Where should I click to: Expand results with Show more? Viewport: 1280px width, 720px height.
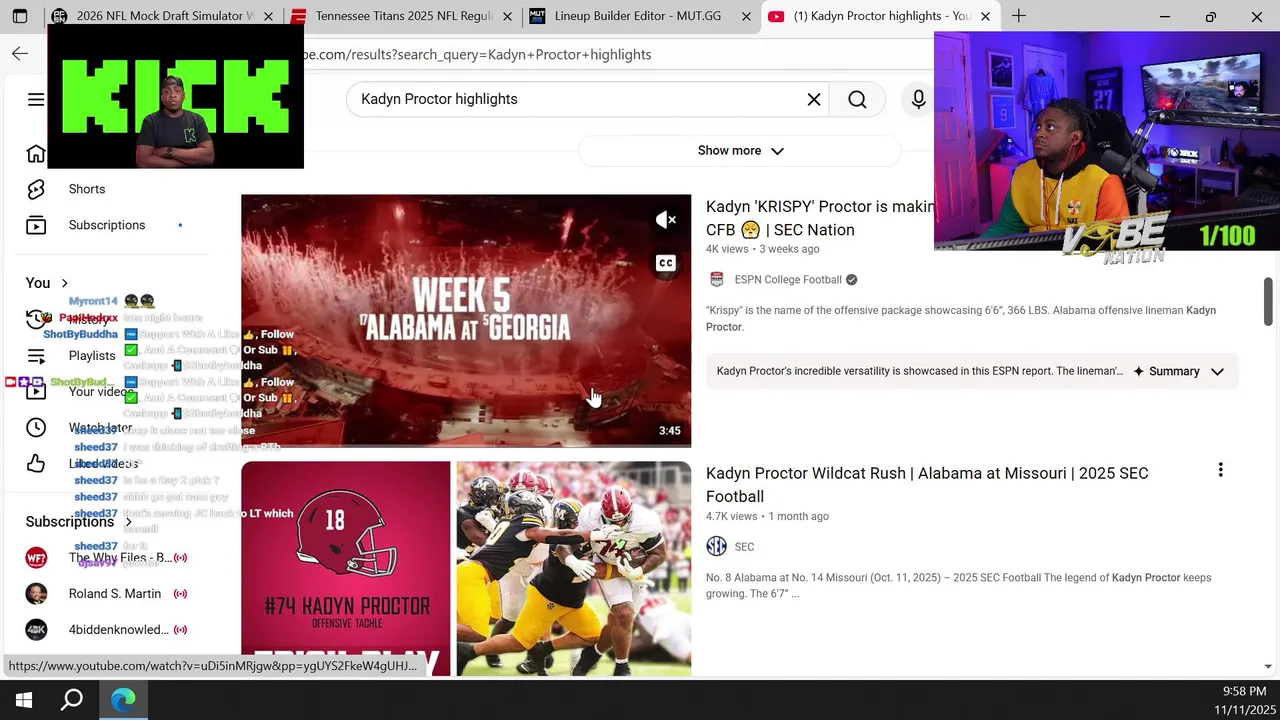click(740, 151)
